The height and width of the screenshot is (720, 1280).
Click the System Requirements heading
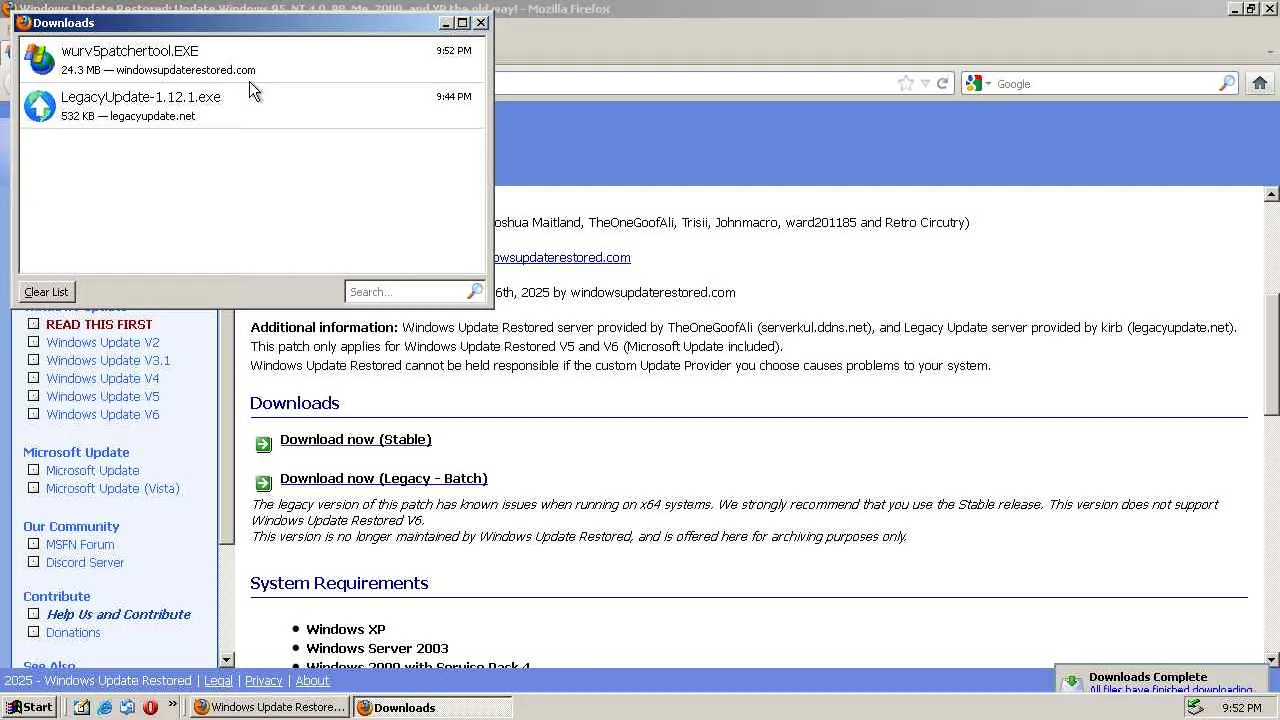(339, 583)
